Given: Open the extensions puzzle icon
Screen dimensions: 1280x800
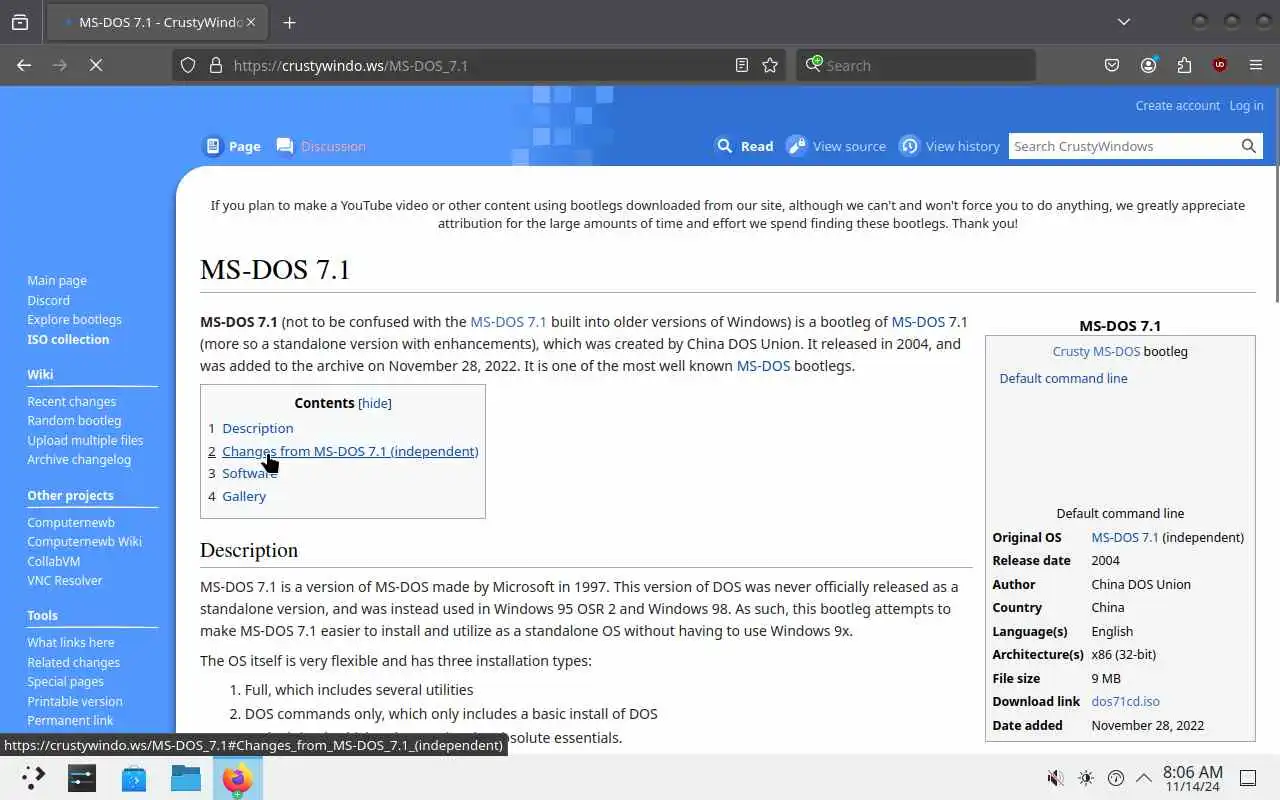Looking at the screenshot, I should click(1184, 65).
